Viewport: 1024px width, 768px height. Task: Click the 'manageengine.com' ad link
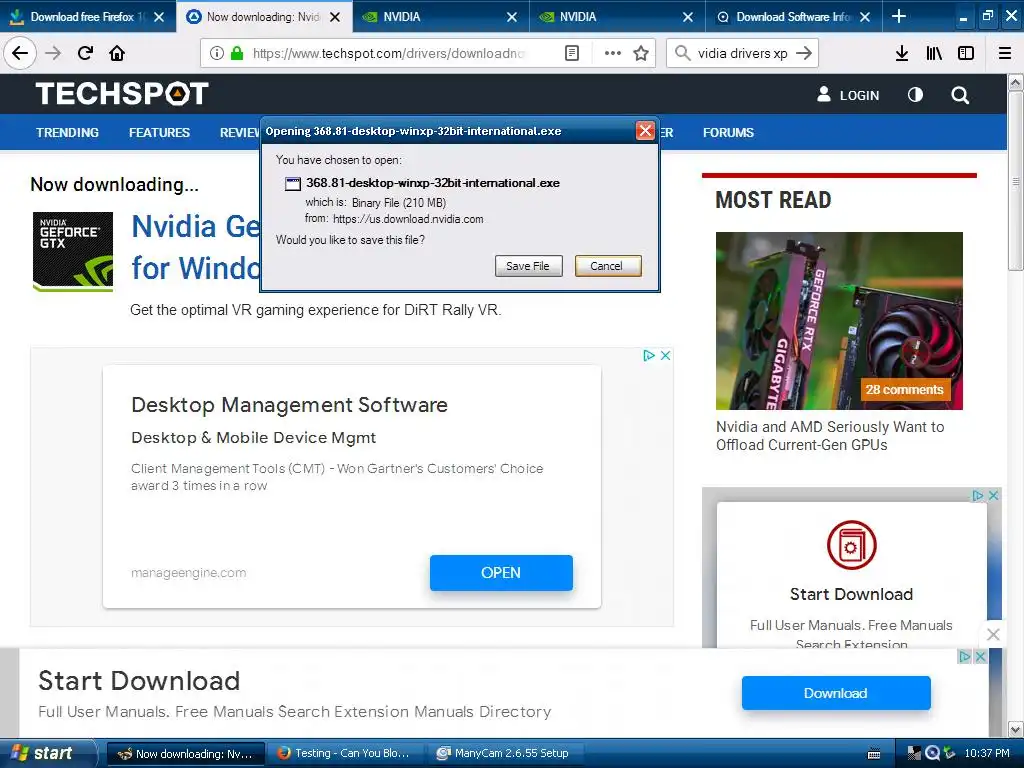click(x=189, y=573)
